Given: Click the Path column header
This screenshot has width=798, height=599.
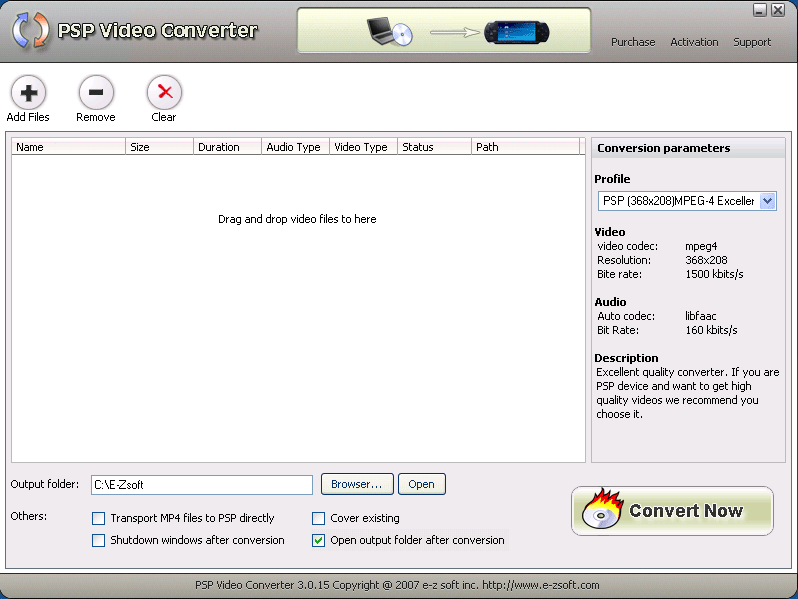Looking at the screenshot, I should tap(525, 147).
